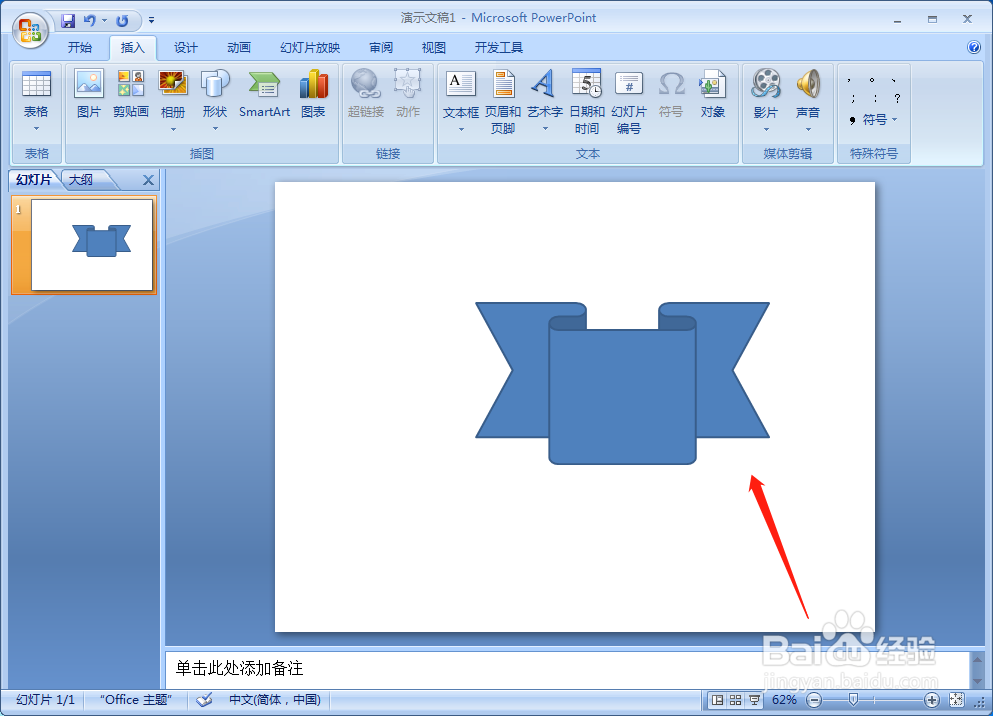Undo the last action
The height and width of the screenshot is (716, 993).
[x=89, y=21]
